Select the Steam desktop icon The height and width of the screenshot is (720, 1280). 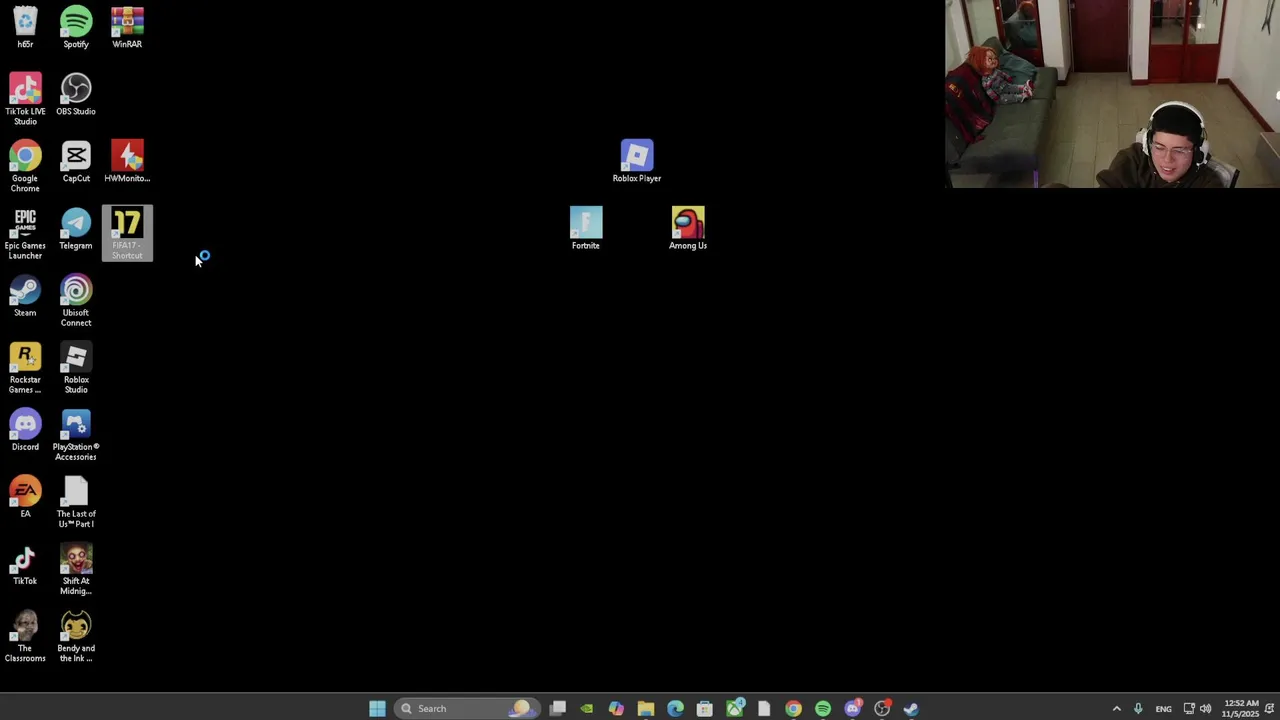pos(25,296)
